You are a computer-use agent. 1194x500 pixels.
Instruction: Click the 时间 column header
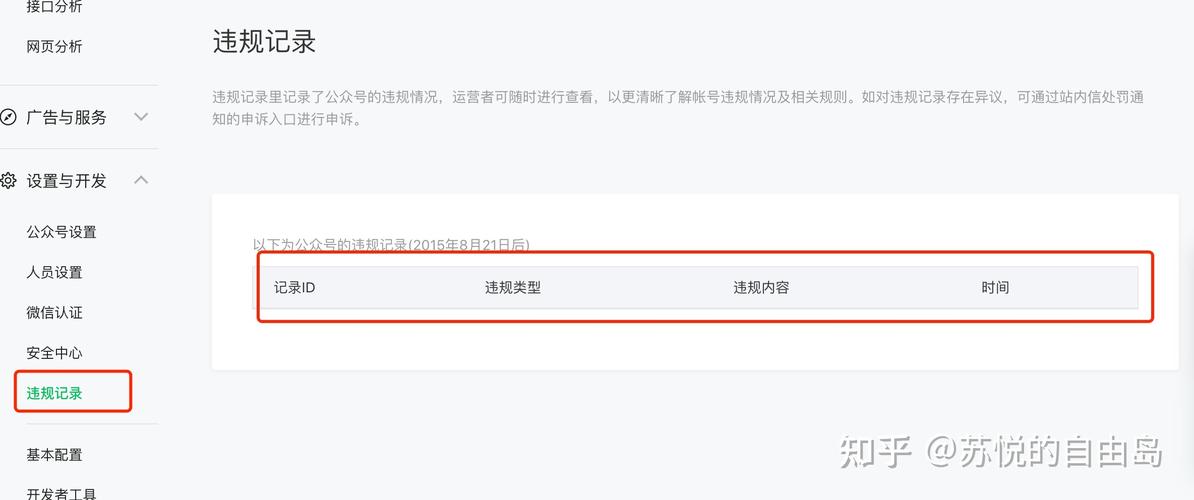[x=995, y=288]
